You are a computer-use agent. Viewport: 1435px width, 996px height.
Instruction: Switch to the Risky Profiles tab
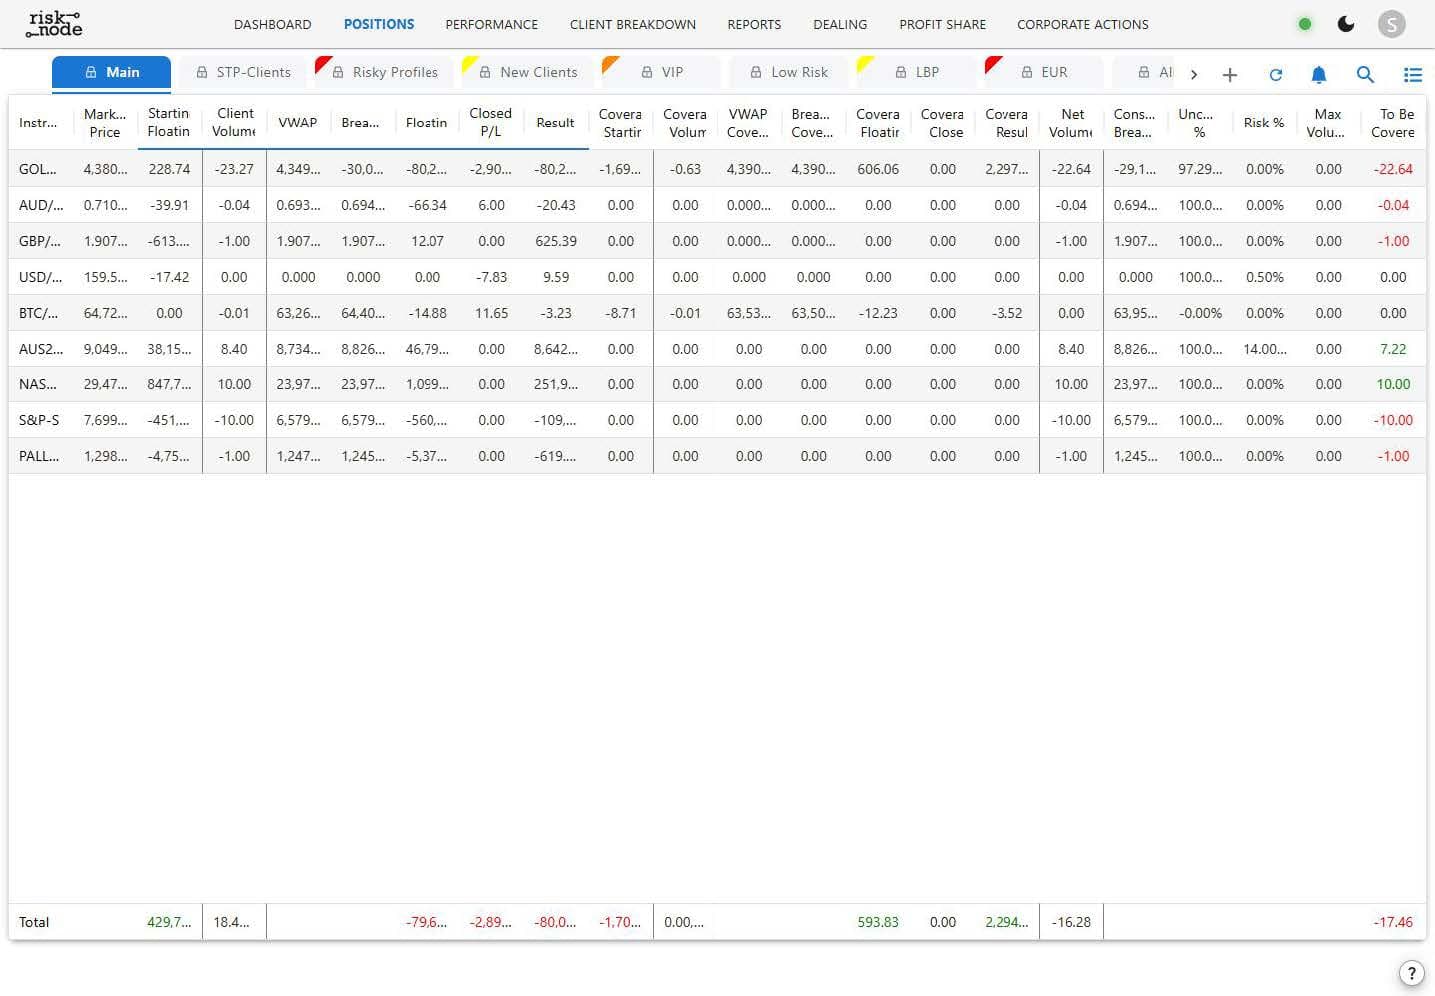pyautogui.click(x=384, y=72)
